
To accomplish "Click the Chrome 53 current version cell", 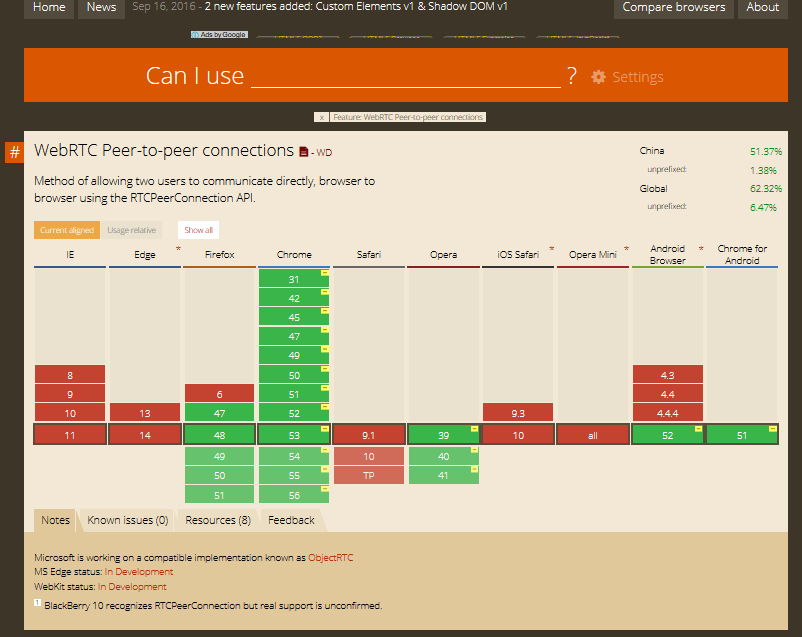I will tap(294, 435).
